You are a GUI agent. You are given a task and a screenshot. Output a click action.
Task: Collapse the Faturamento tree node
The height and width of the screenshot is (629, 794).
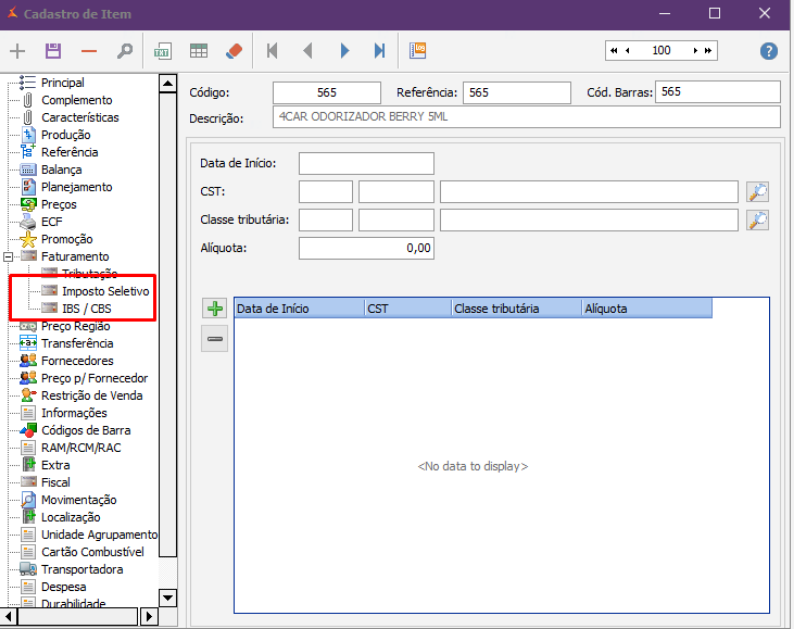tap(8, 257)
